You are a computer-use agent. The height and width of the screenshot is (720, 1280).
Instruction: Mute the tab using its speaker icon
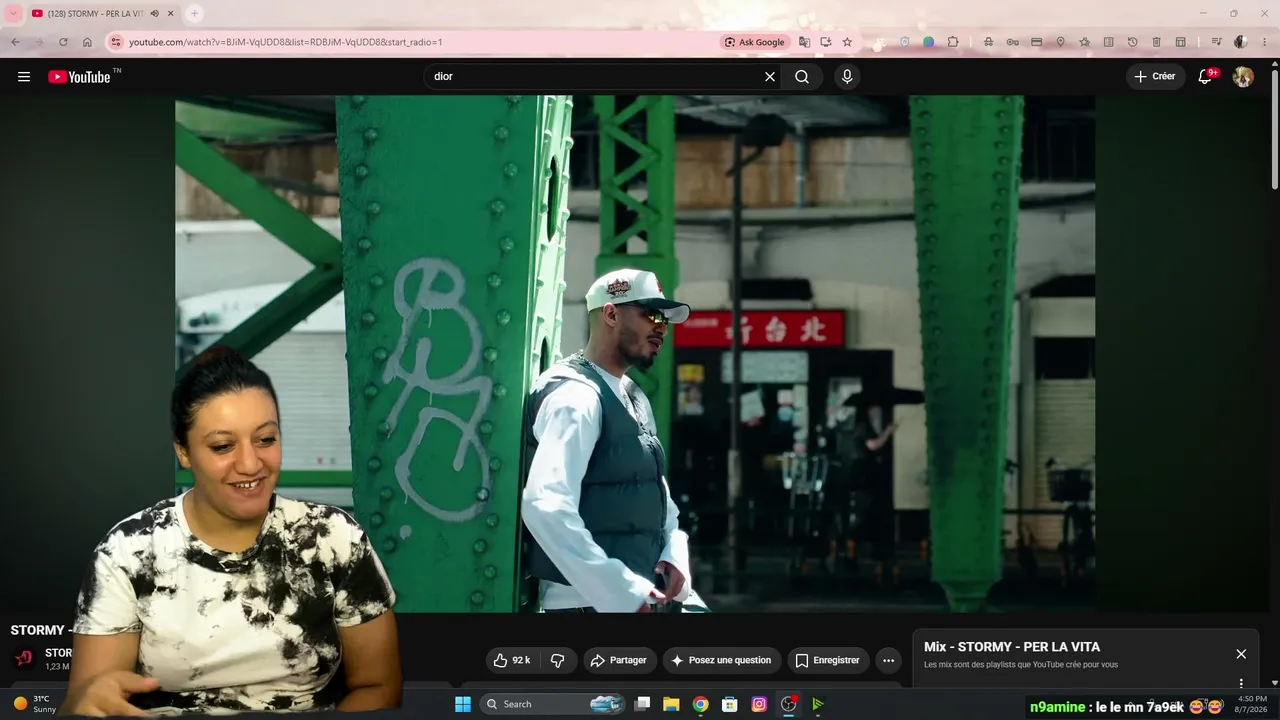pos(155,14)
